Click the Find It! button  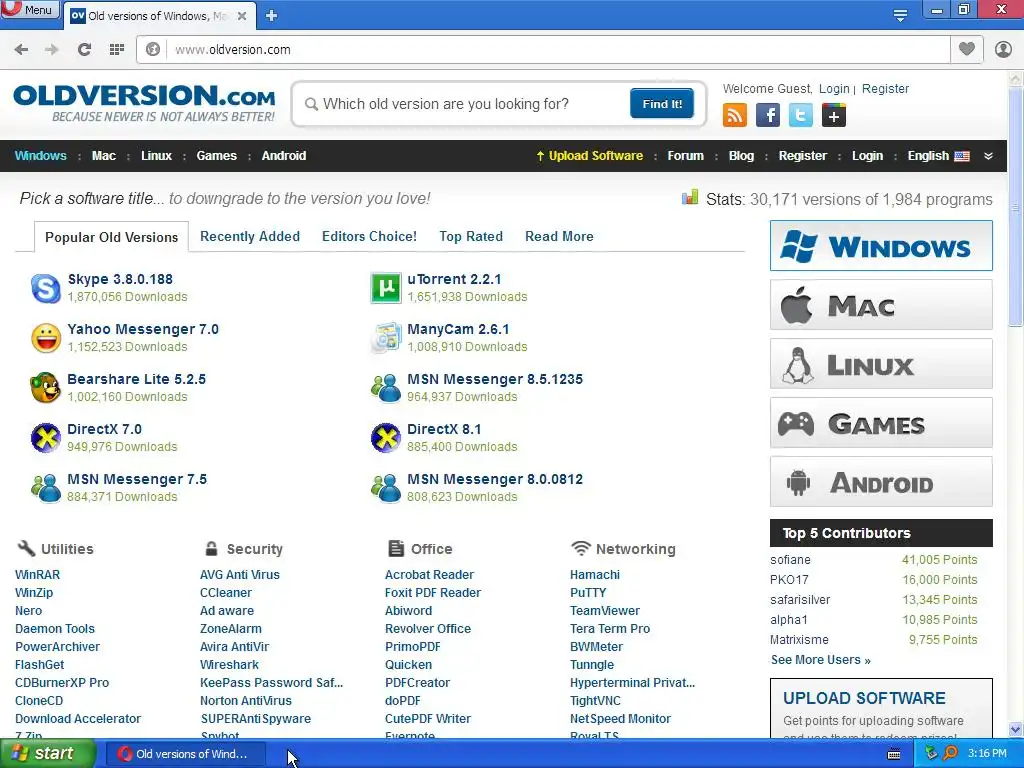tap(662, 104)
